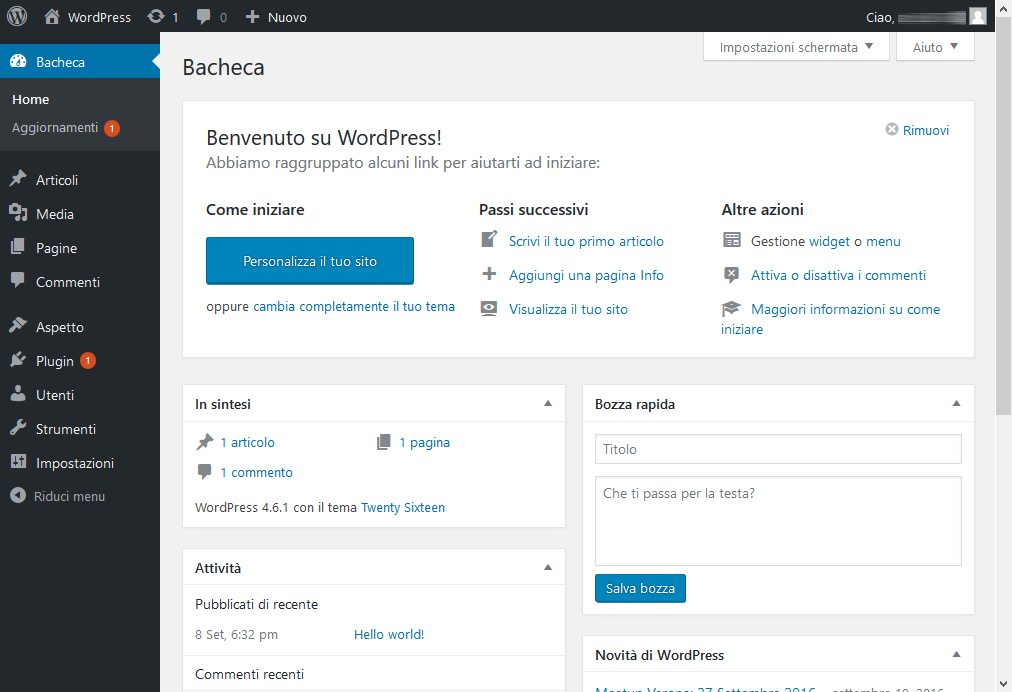Image resolution: width=1012 pixels, height=692 pixels.
Task: Open the Aiuto help dropdown
Action: pos(935,47)
